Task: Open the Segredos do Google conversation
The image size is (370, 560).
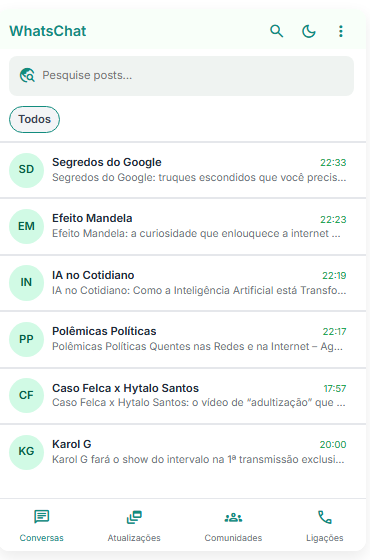Action: (183, 170)
